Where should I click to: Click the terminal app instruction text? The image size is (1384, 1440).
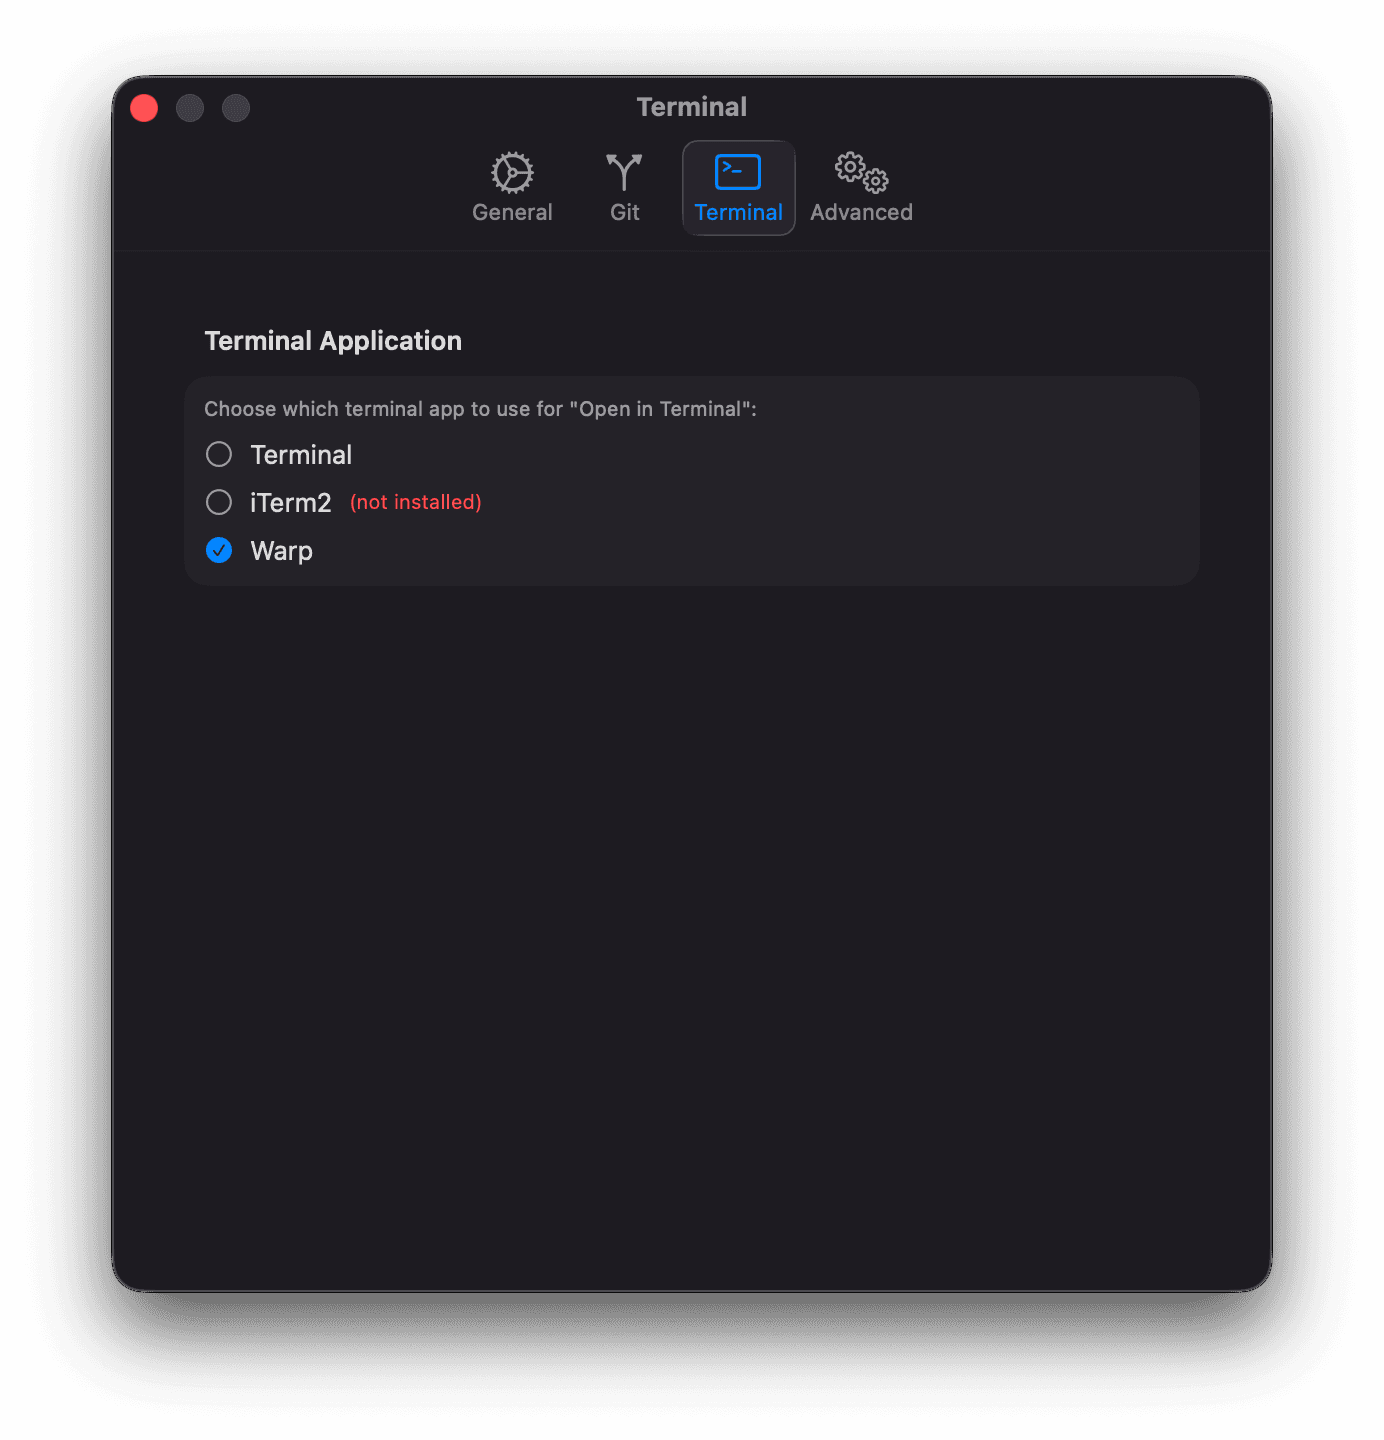[x=481, y=409]
